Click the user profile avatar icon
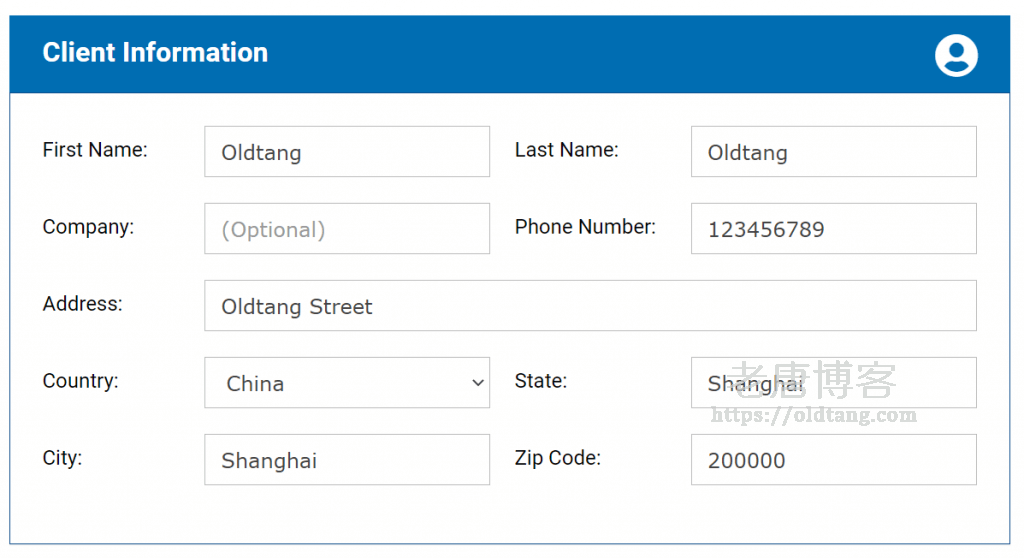Viewport: 1024px width, 558px height. point(956,55)
